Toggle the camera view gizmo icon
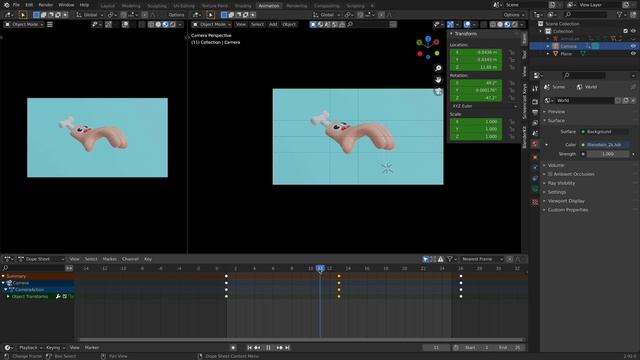The width and height of the screenshot is (640, 360). pyautogui.click(x=438, y=91)
